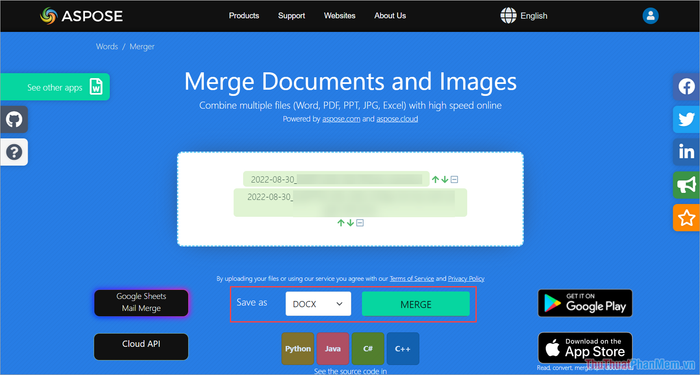Screen dimensions: 700x375
Task: Share on LinkedIn
Action: point(686,152)
